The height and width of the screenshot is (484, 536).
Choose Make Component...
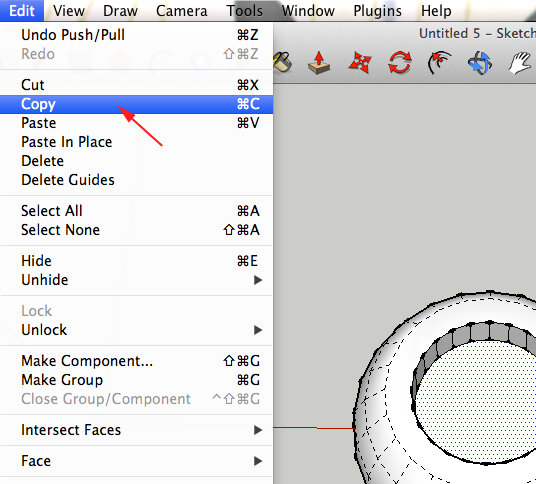(x=136, y=361)
